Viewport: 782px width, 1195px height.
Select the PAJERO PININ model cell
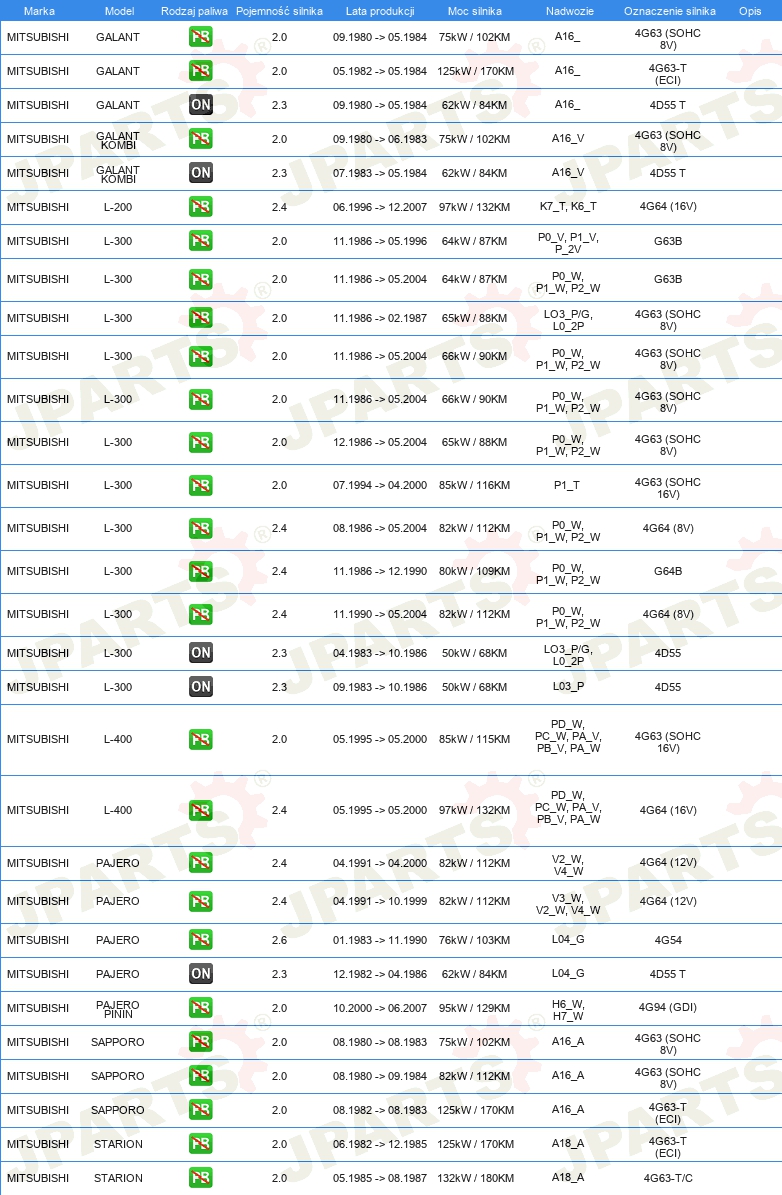pos(118,1009)
